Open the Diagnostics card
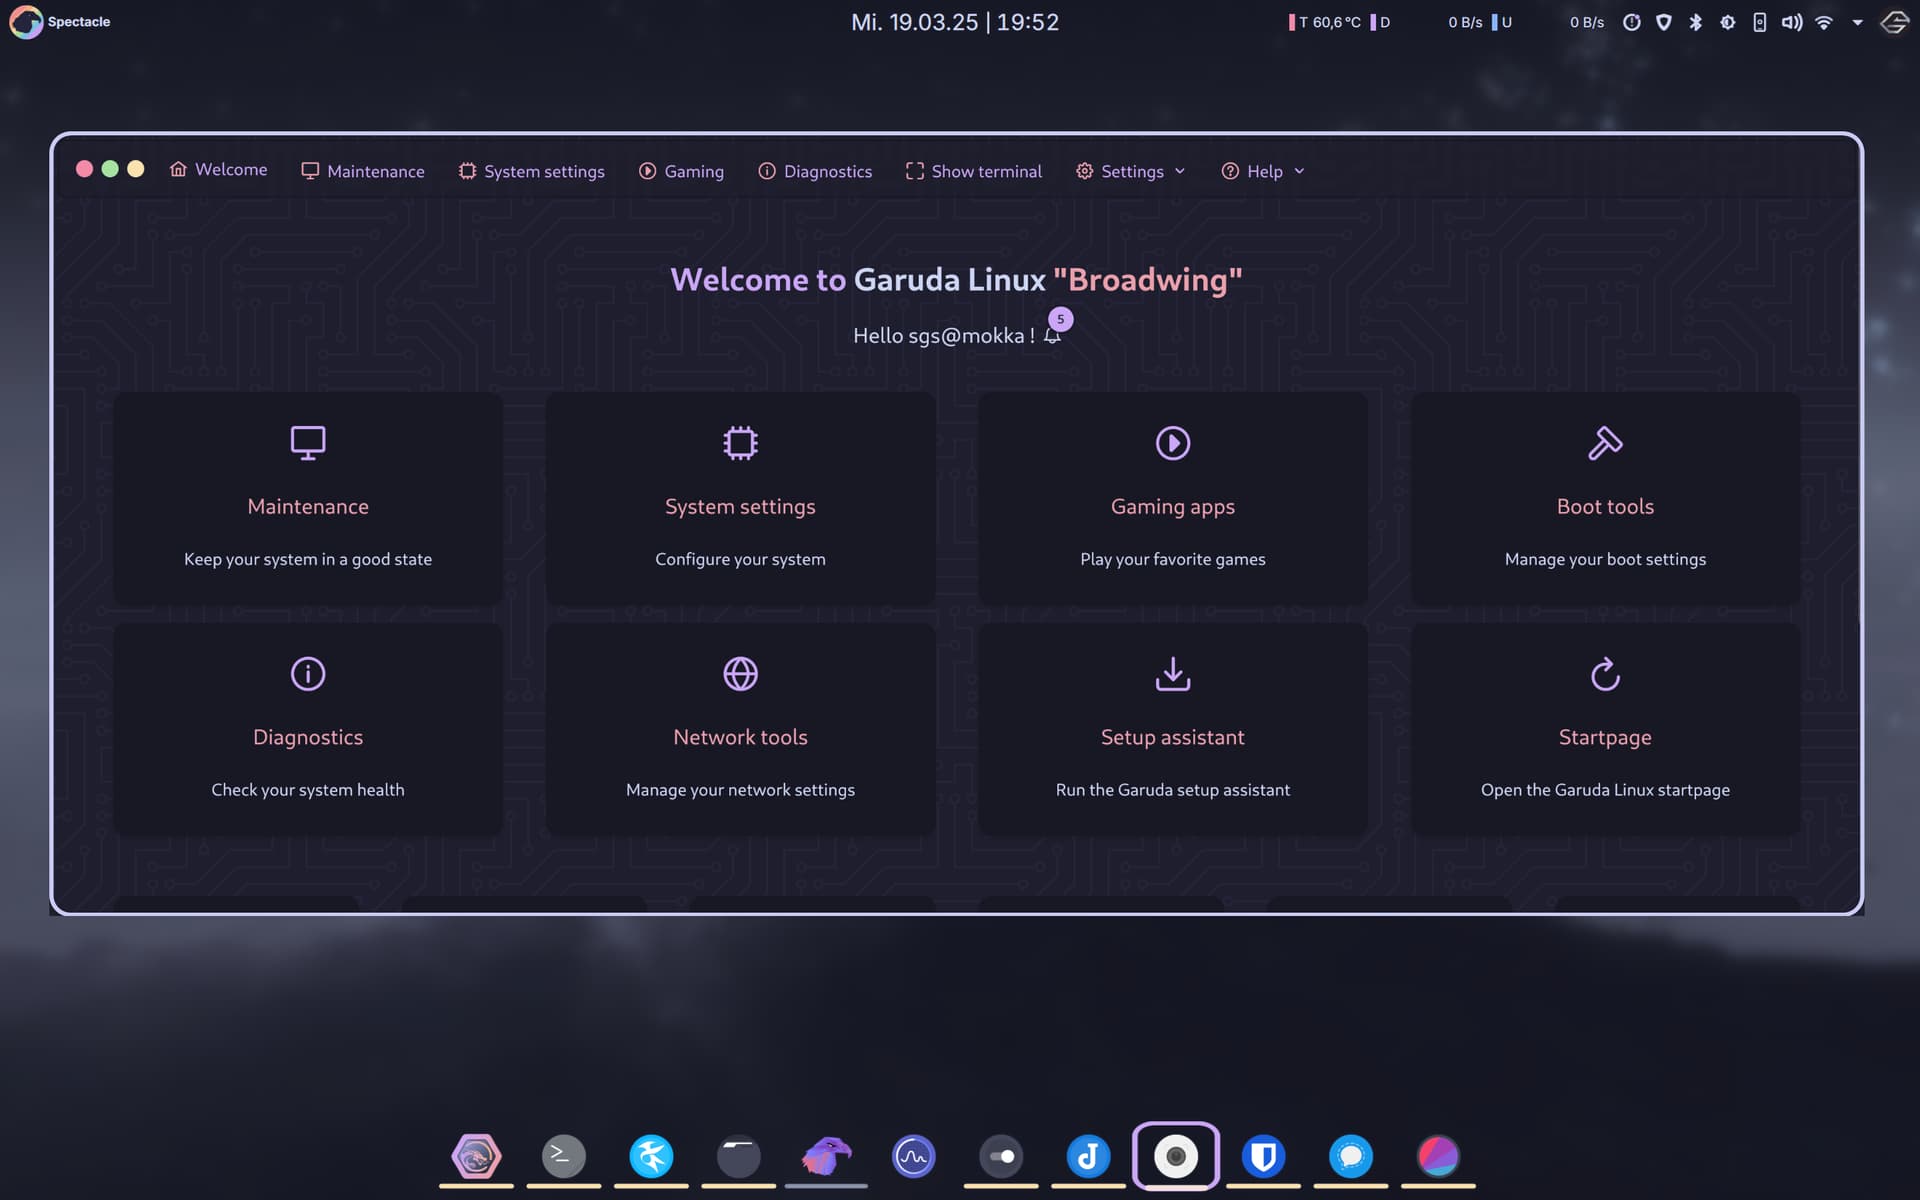 click(x=308, y=729)
